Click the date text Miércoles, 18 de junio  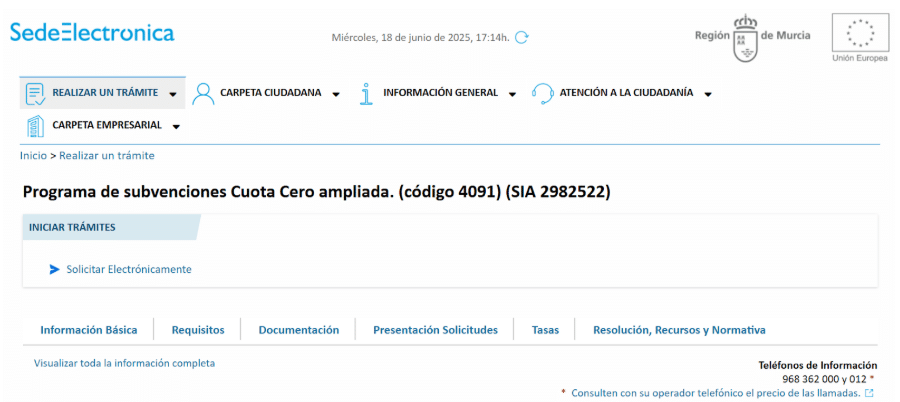pos(421,38)
